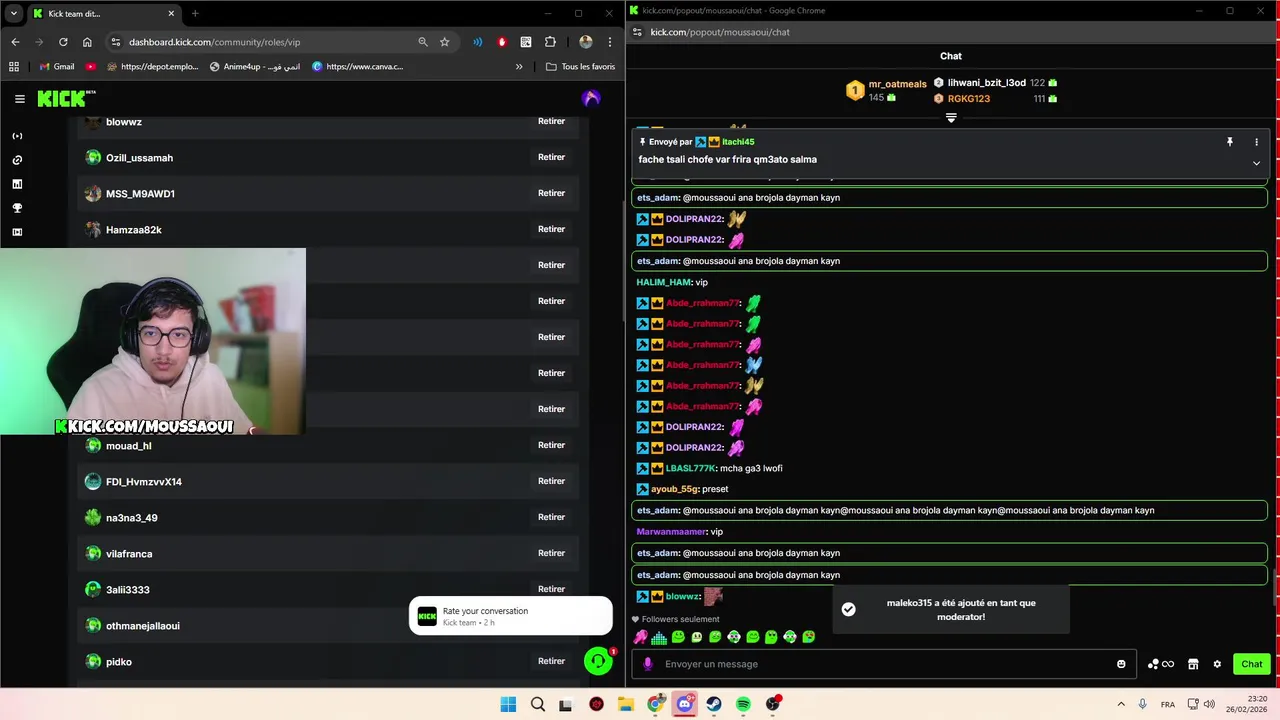This screenshot has width=1280, height=720.
Task: Click Retirer for MSS_M9AWD1
Action: click(551, 193)
